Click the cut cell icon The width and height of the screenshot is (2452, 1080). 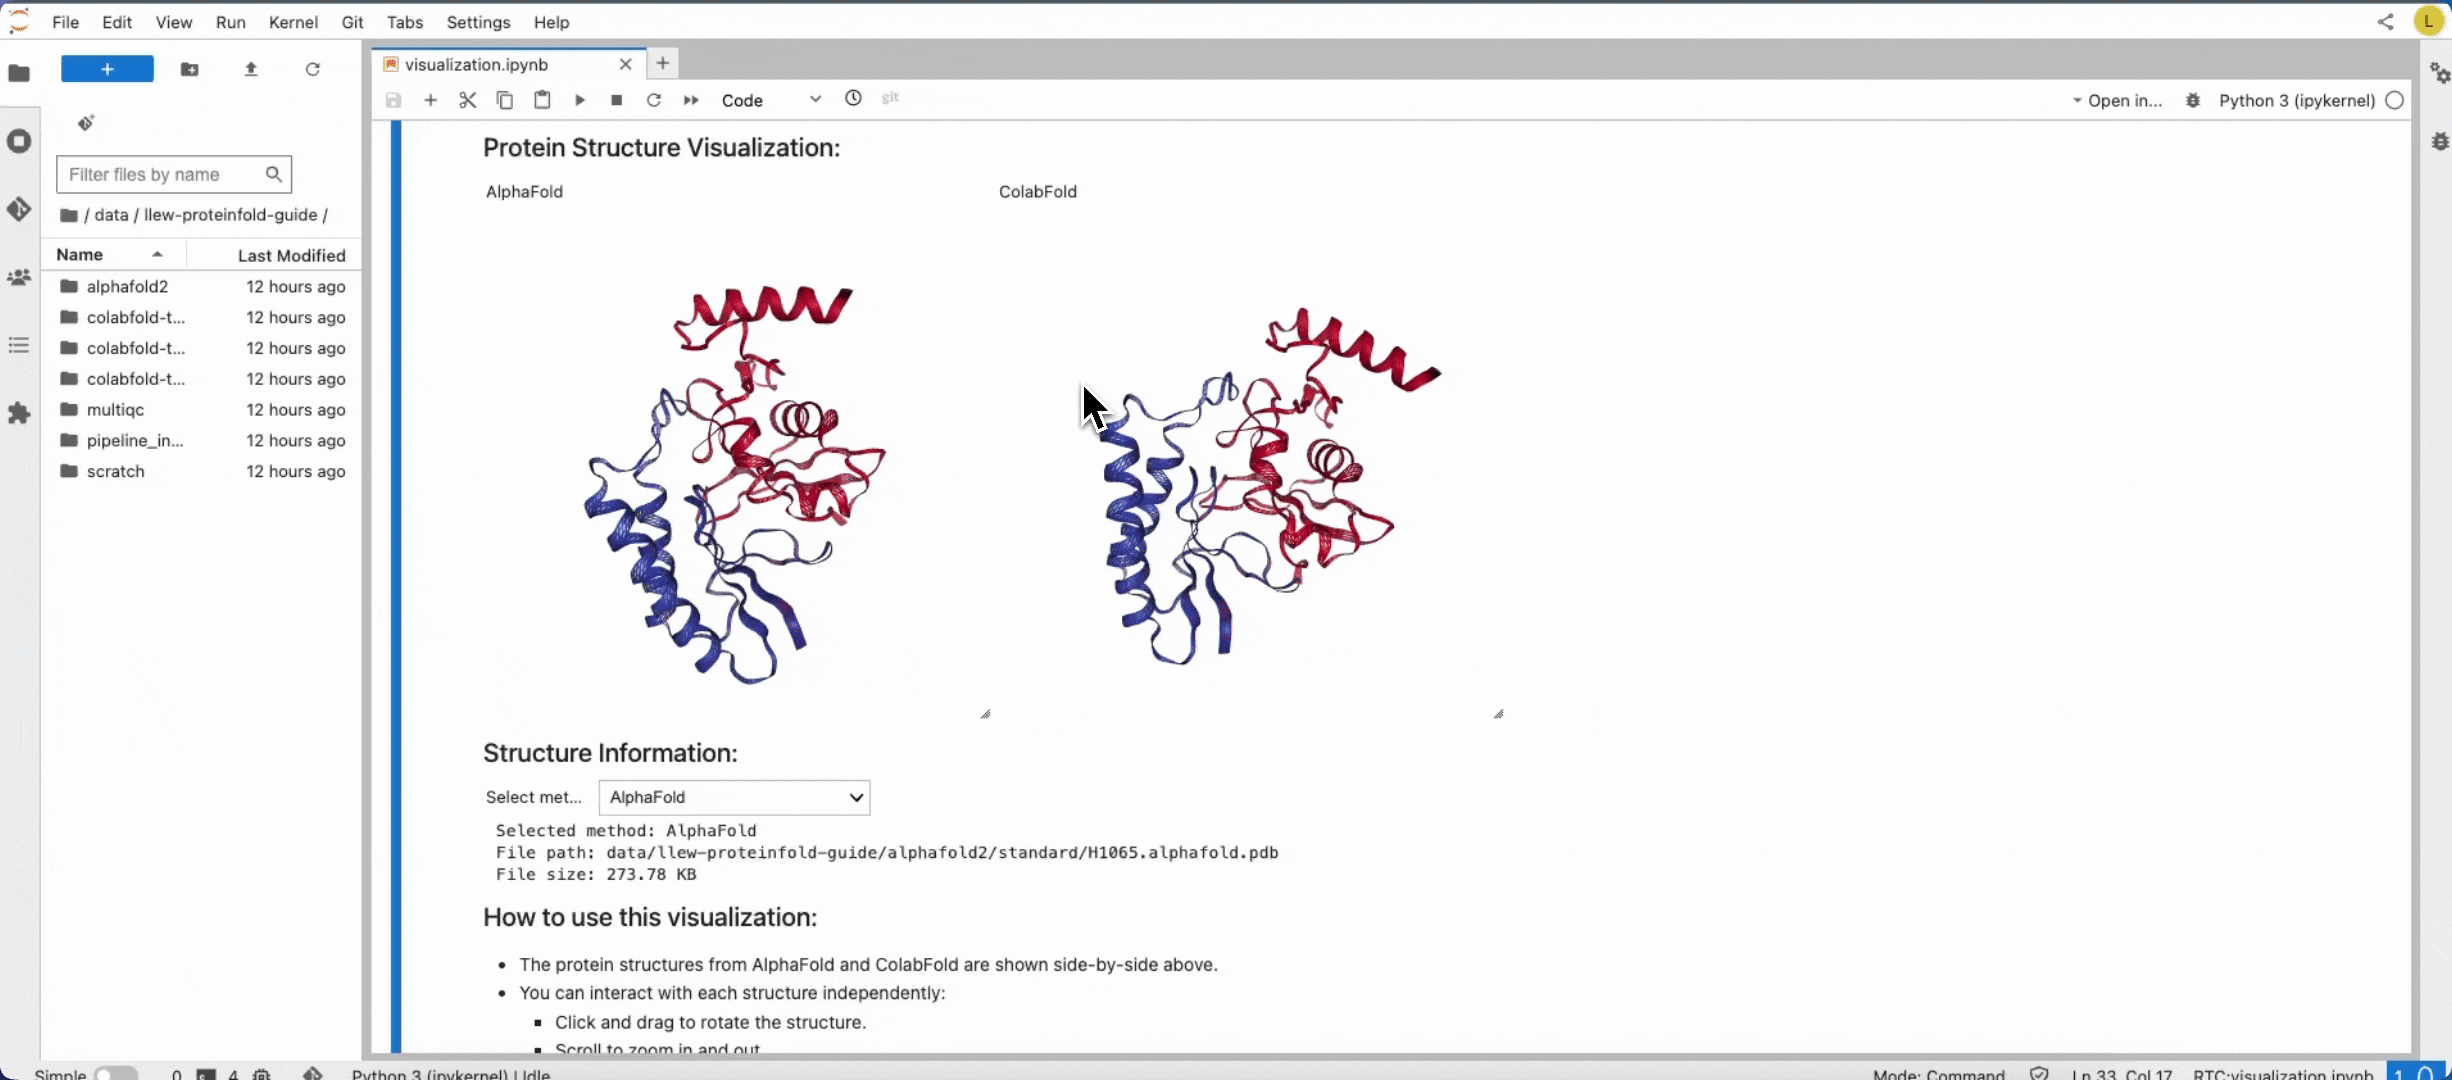[466, 98]
